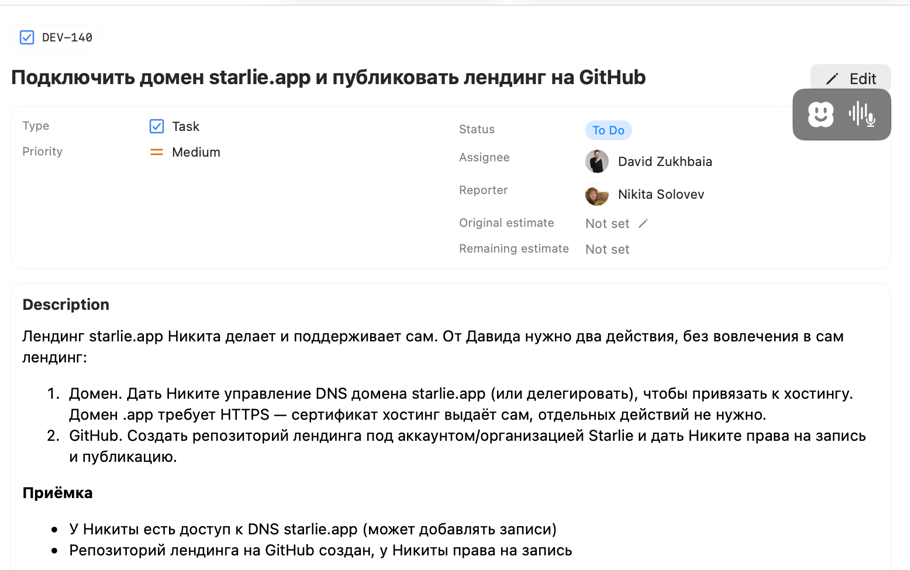
Task: Click the Assignee field label
Action: [x=484, y=157]
